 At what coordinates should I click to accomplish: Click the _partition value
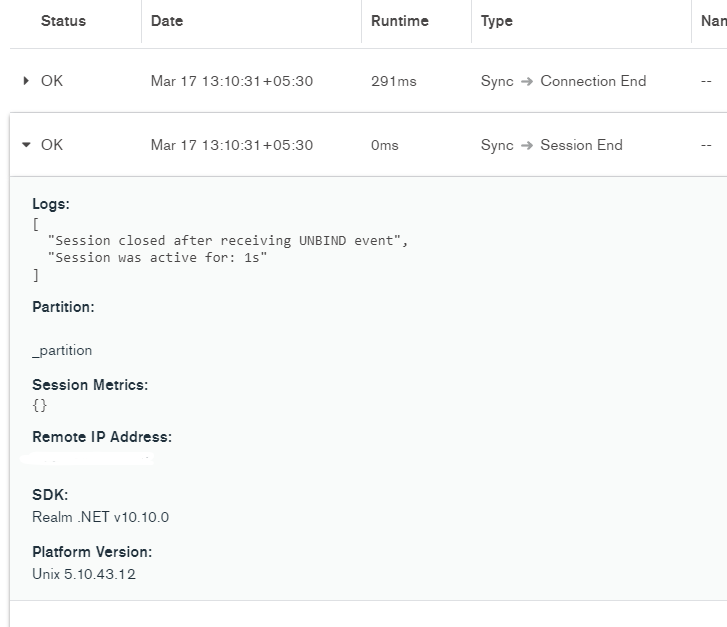(x=62, y=351)
